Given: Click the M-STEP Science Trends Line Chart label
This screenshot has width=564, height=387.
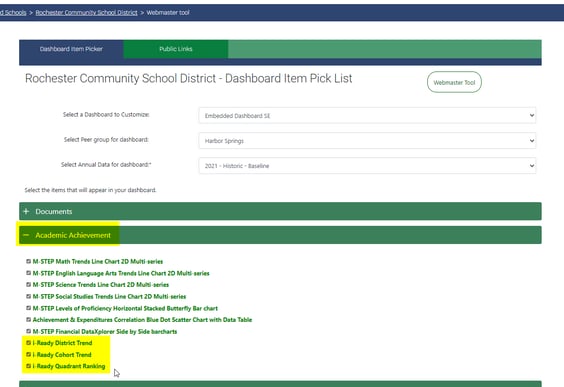Looking at the screenshot, I should [x=101, y=285].
